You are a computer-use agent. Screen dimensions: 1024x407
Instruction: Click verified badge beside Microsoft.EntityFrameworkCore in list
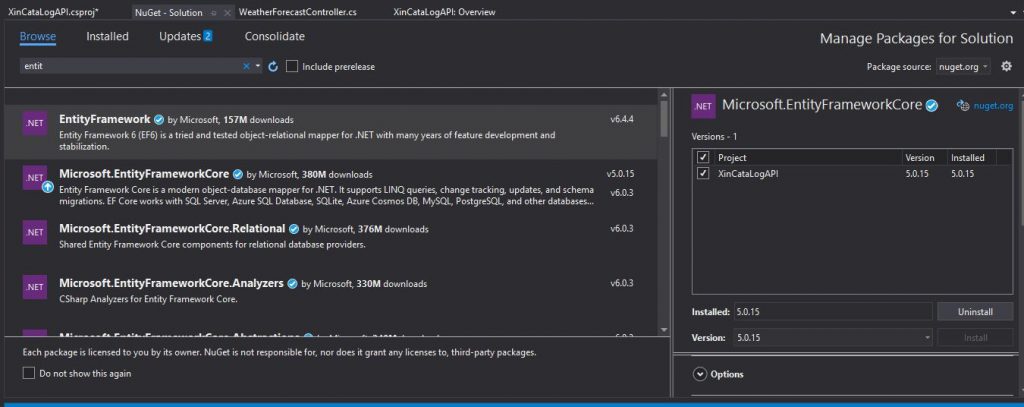coord(238,174)
